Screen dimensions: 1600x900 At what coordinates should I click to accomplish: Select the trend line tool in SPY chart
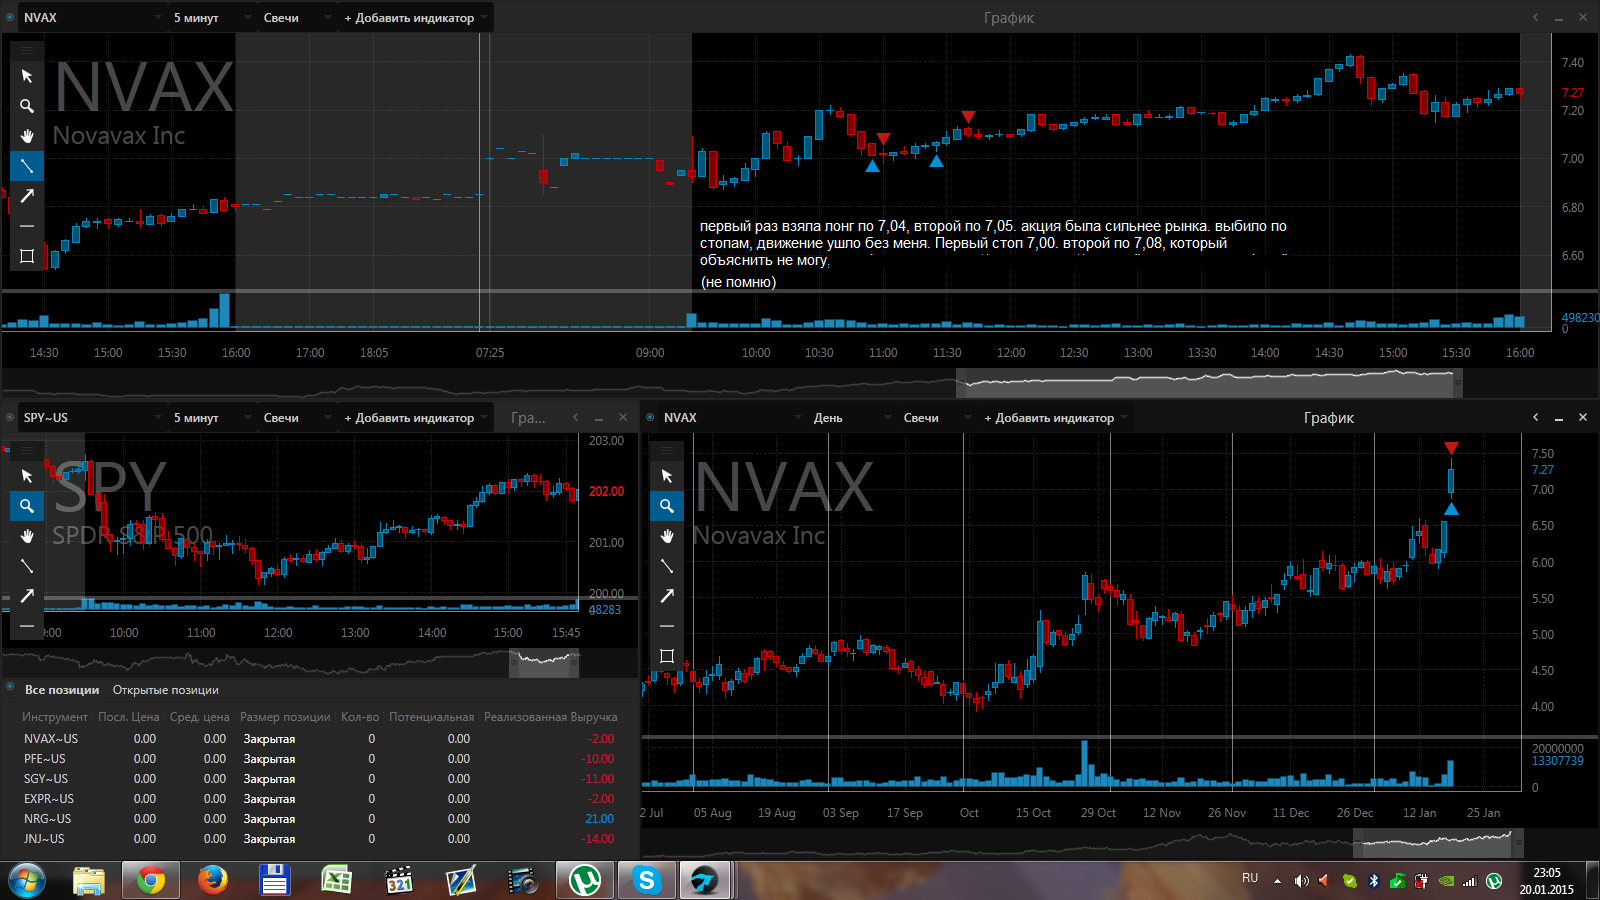tap(27, 566)
